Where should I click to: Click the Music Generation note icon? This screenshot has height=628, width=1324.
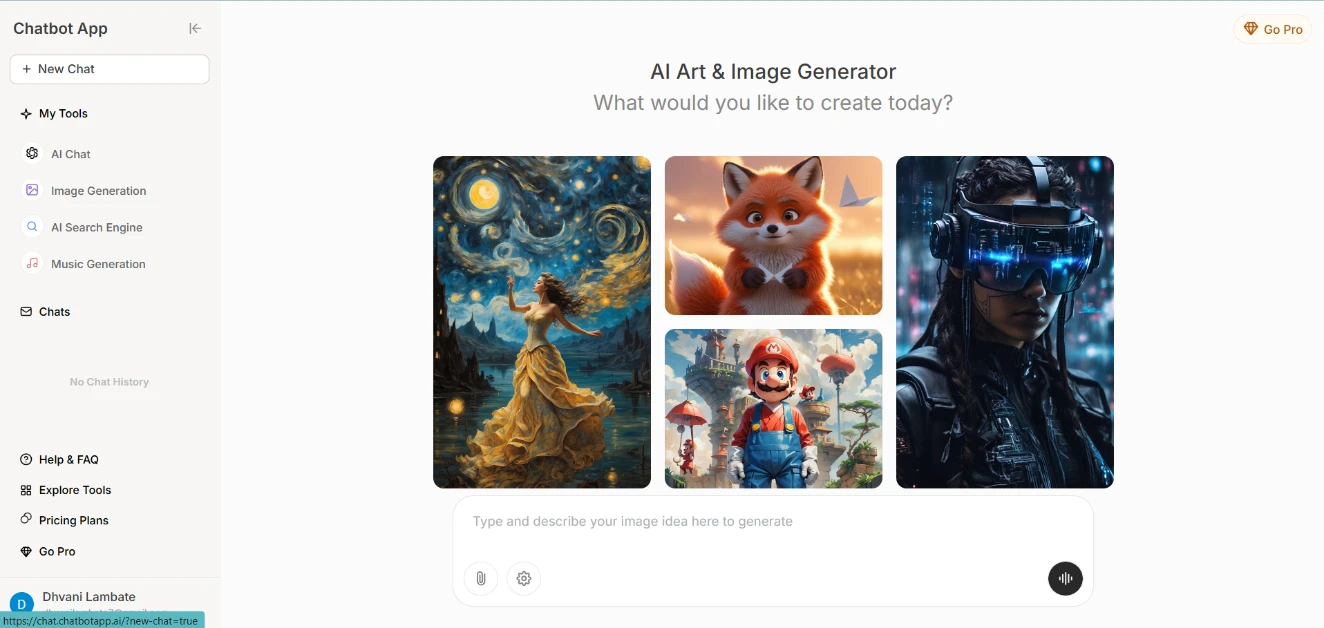[32, 264]
